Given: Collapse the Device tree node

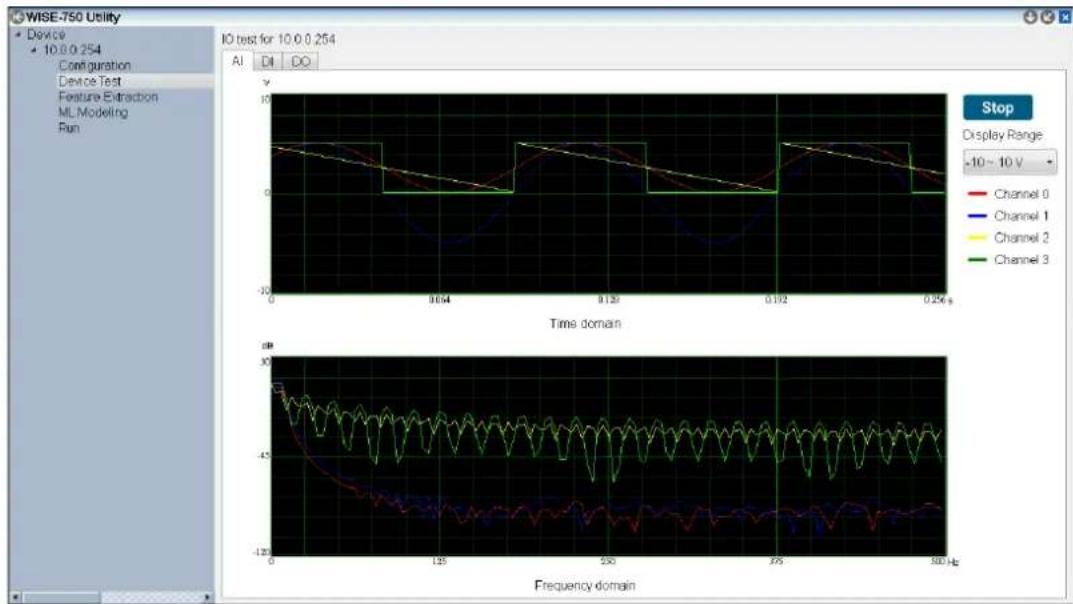Looking at the screenshot, I should coord(18,34).
